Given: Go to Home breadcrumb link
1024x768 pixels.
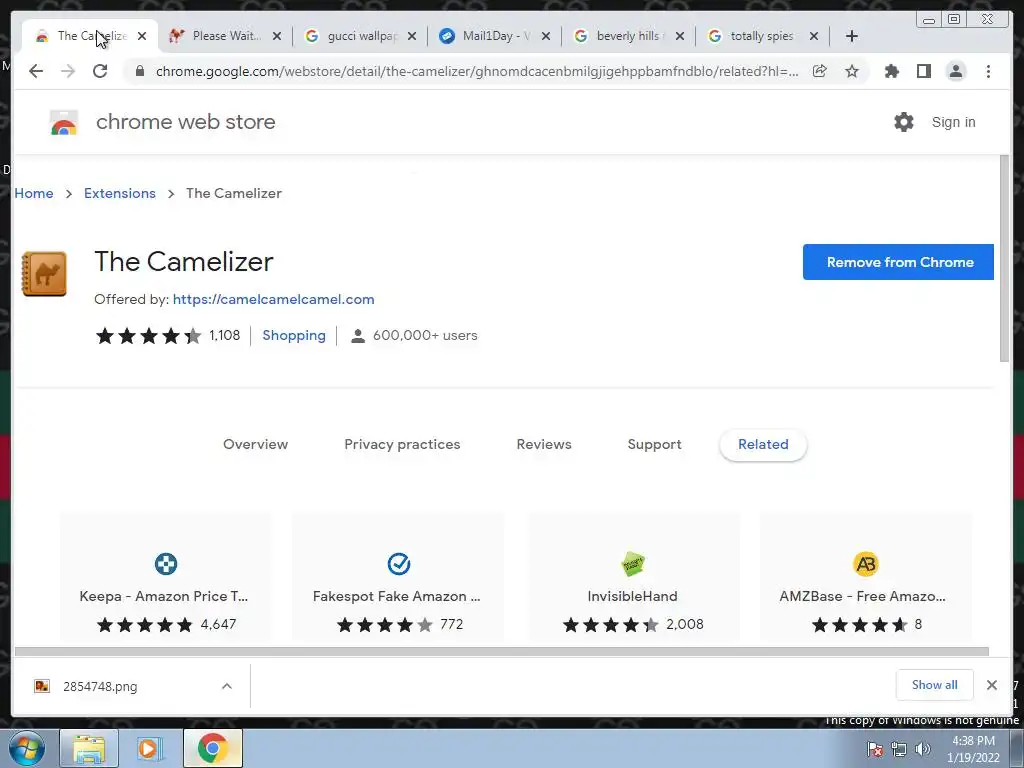Looking at the screenshot, I should pyautogui.click(x=34, y=193).
